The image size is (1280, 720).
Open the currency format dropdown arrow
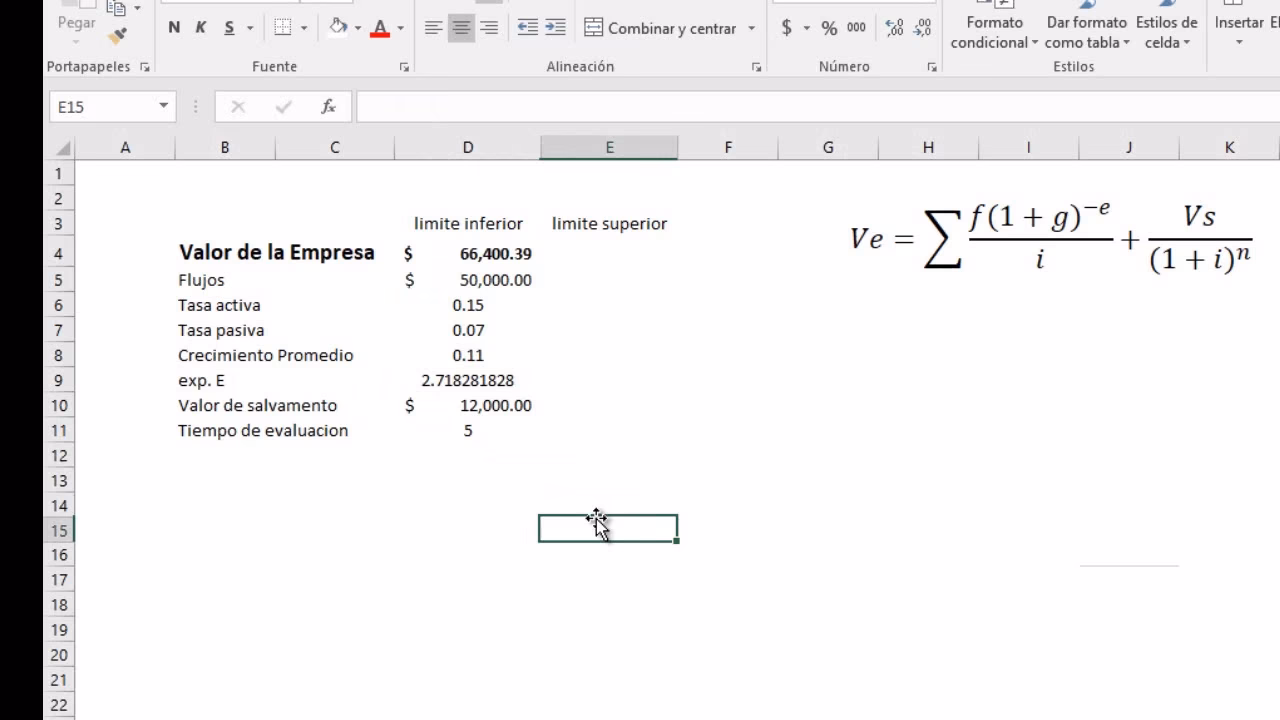pyautogui.click(x=807, y=28)
